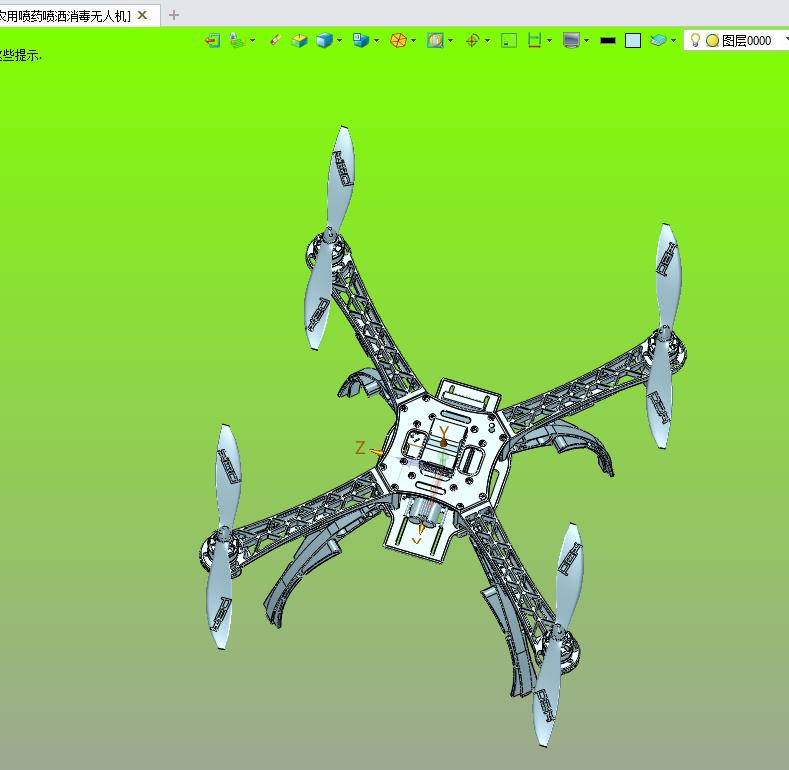The height and width of the screenshot is (770, 789).
Task: Click the green layered-surface tool icon
Action: tap(237, 40)
